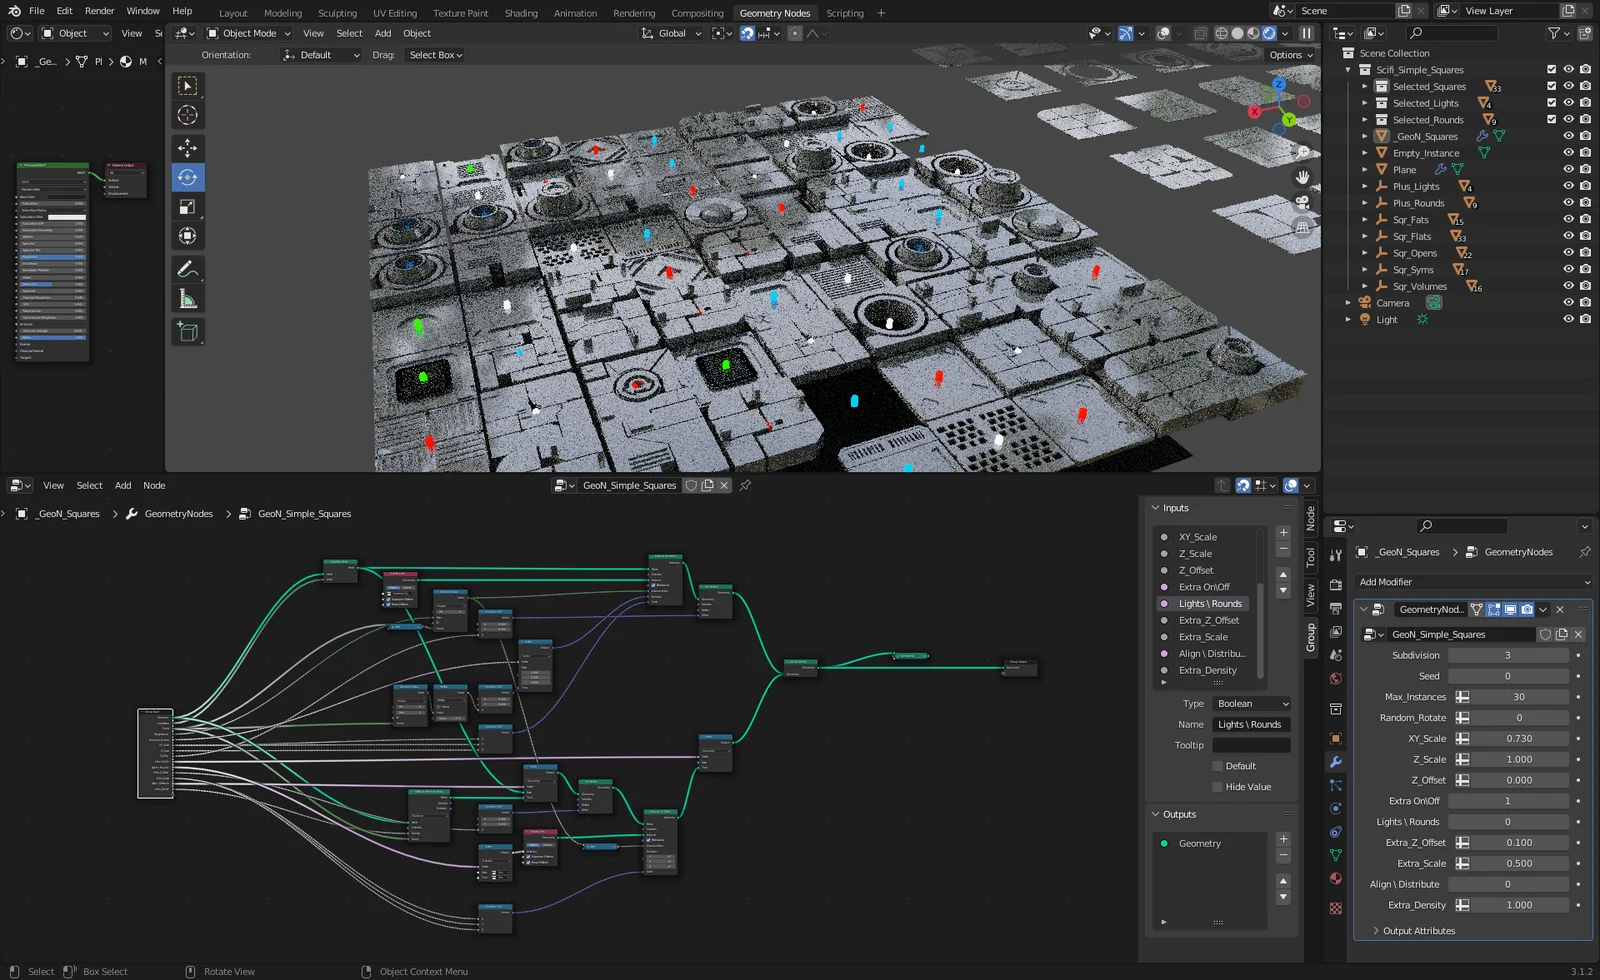Choose the Annotate pencil tool

point(187,269)
